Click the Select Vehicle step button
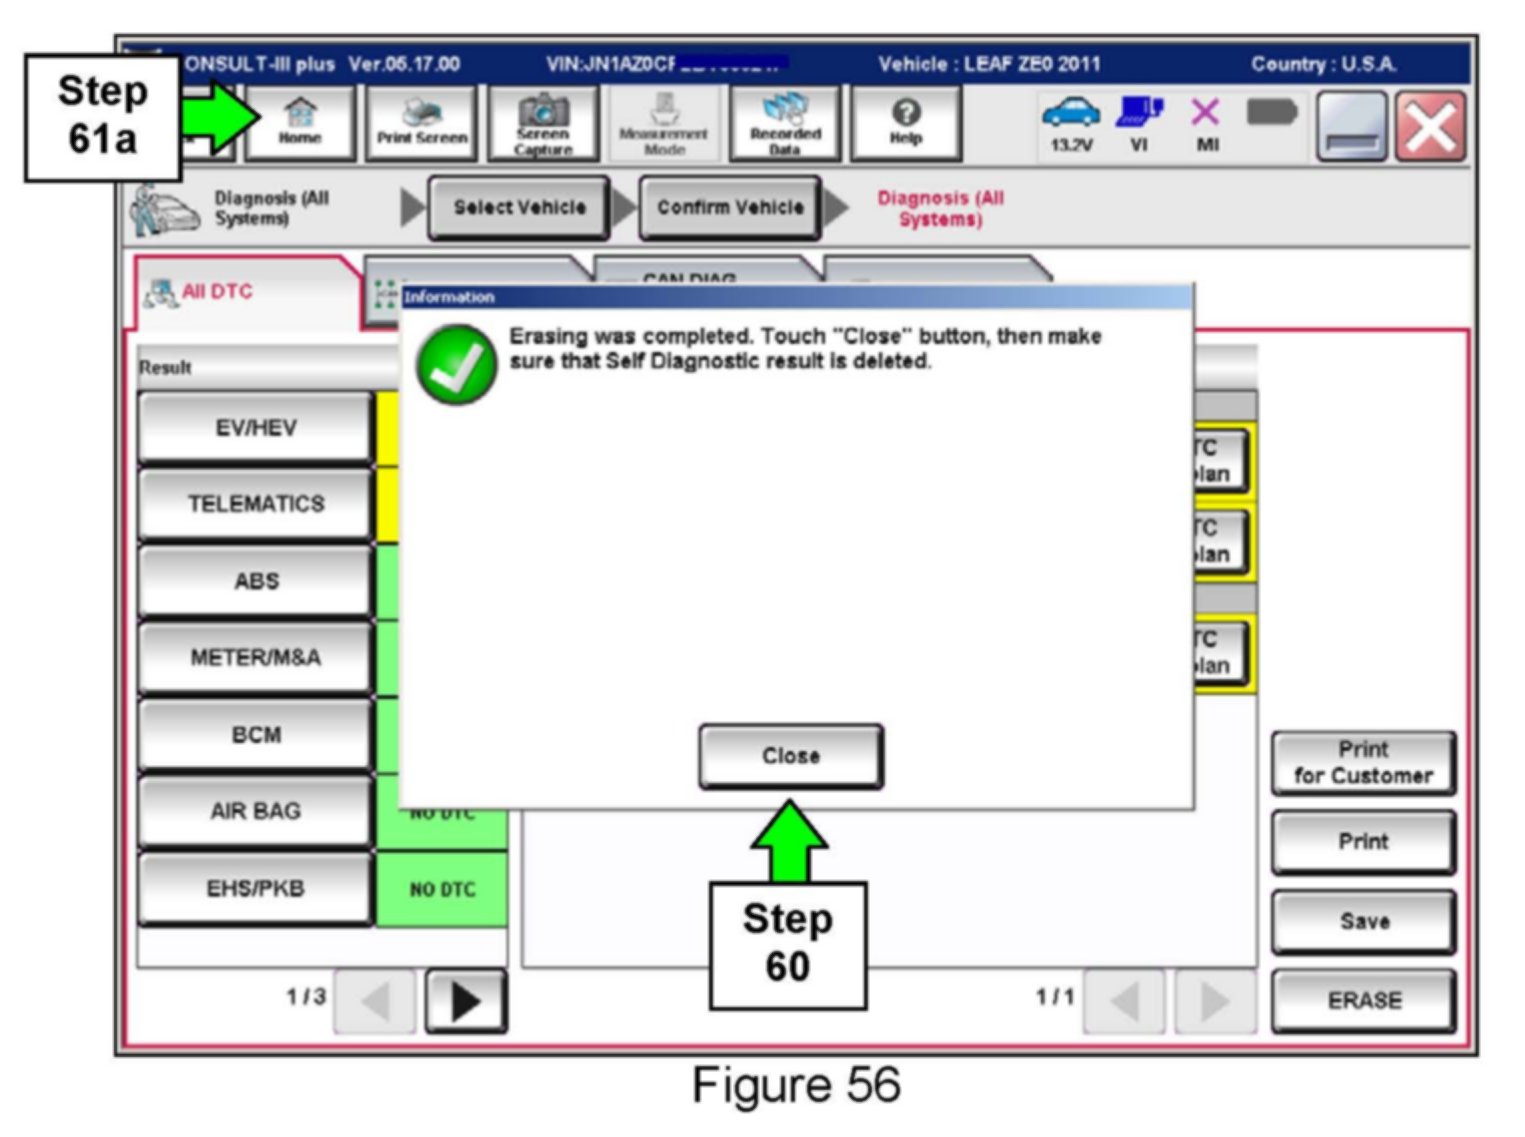Viewport: 1525px width, 1137px height. click(x=519, y=207)
